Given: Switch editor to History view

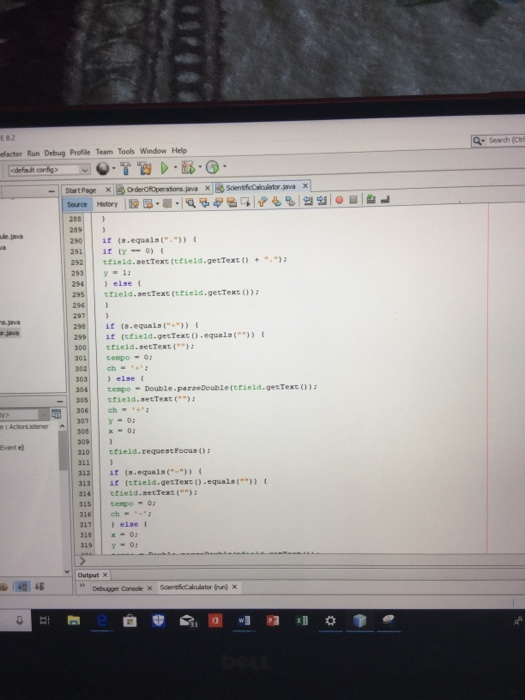Looking at the screenshot, I should [107, 204].
